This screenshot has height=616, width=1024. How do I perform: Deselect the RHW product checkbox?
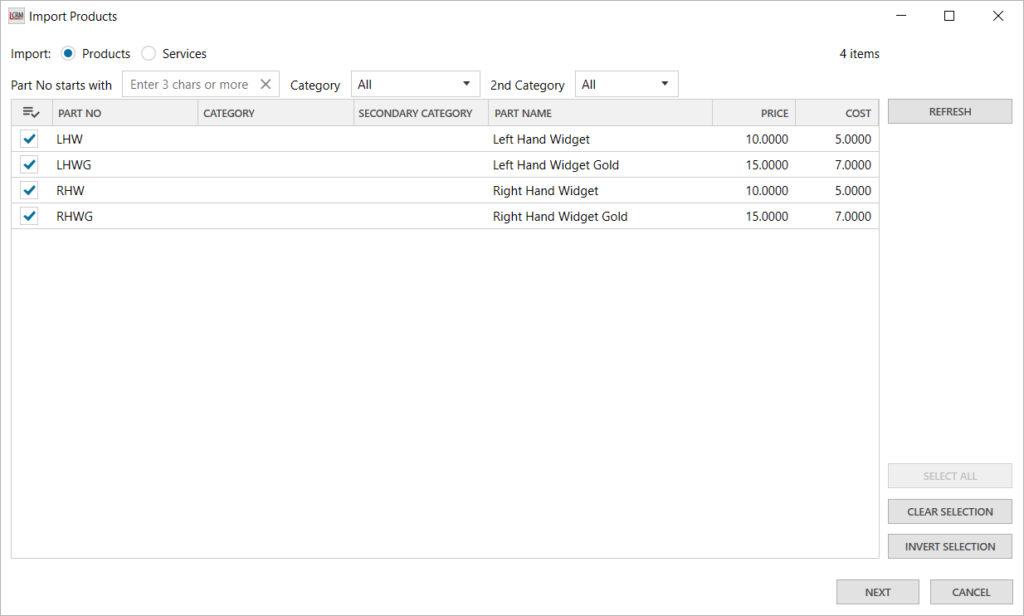tap(30, 191)
